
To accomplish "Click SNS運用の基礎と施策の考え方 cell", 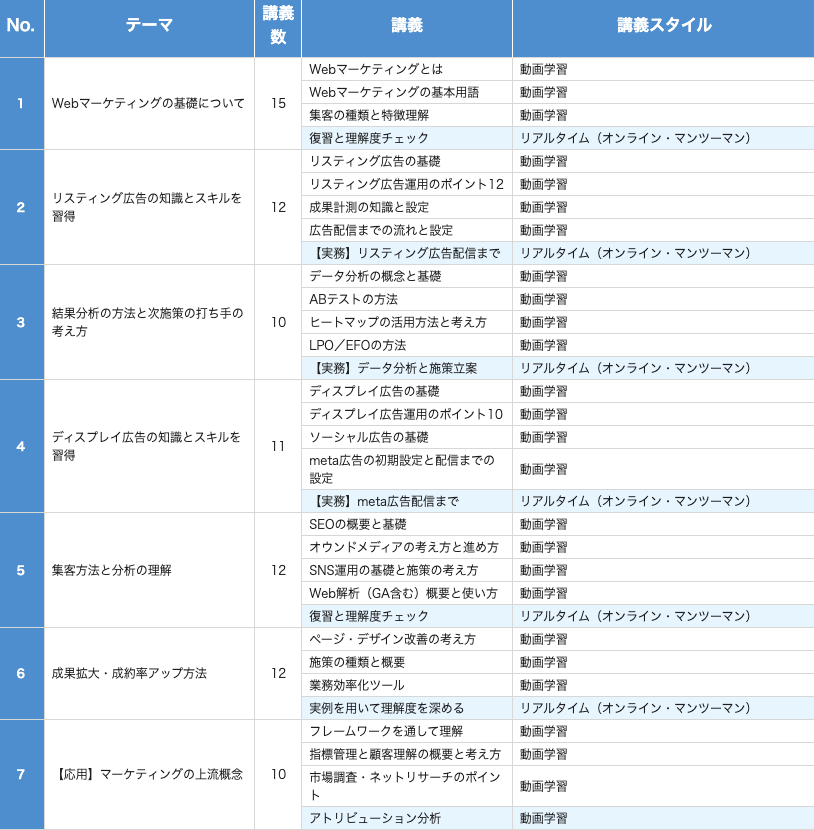I will [406, 570].
